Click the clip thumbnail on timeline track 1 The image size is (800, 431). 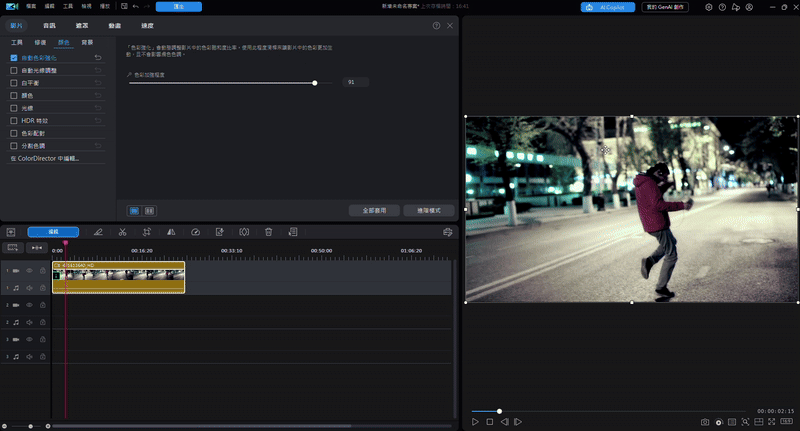point(118,273)
